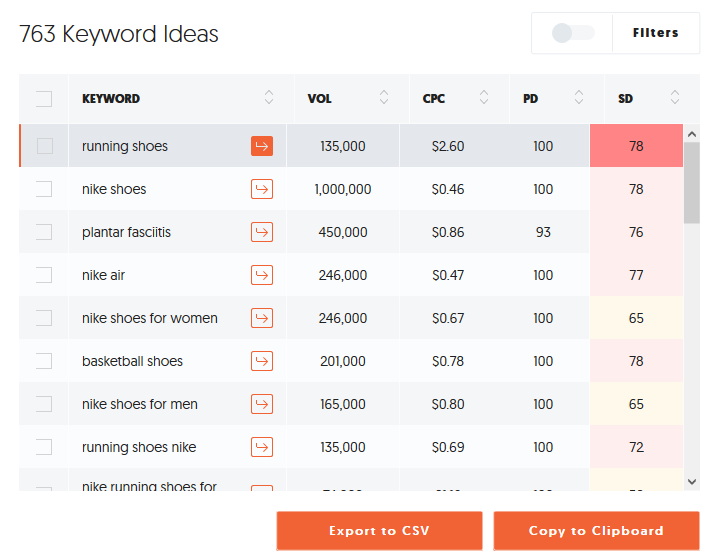Image resolution: width=722 pixels, height=557 pixels.
Task: Click arrow icon beside nike shoes keyword
Action: point(261,190)
